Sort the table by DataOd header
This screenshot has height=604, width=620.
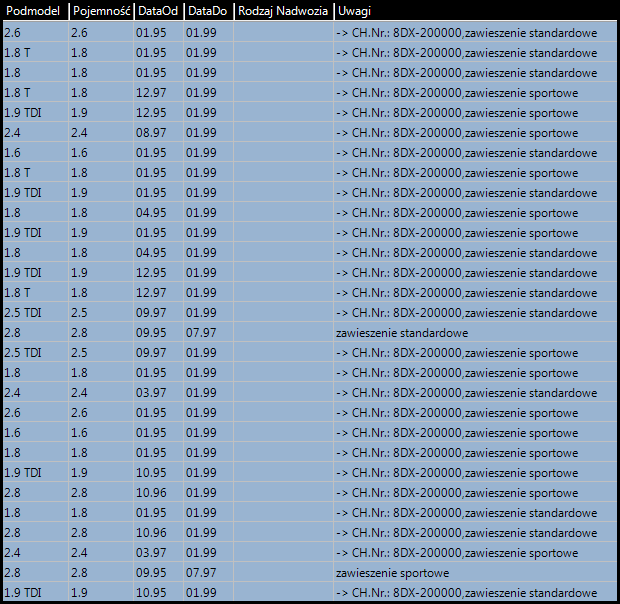(157, 12)
